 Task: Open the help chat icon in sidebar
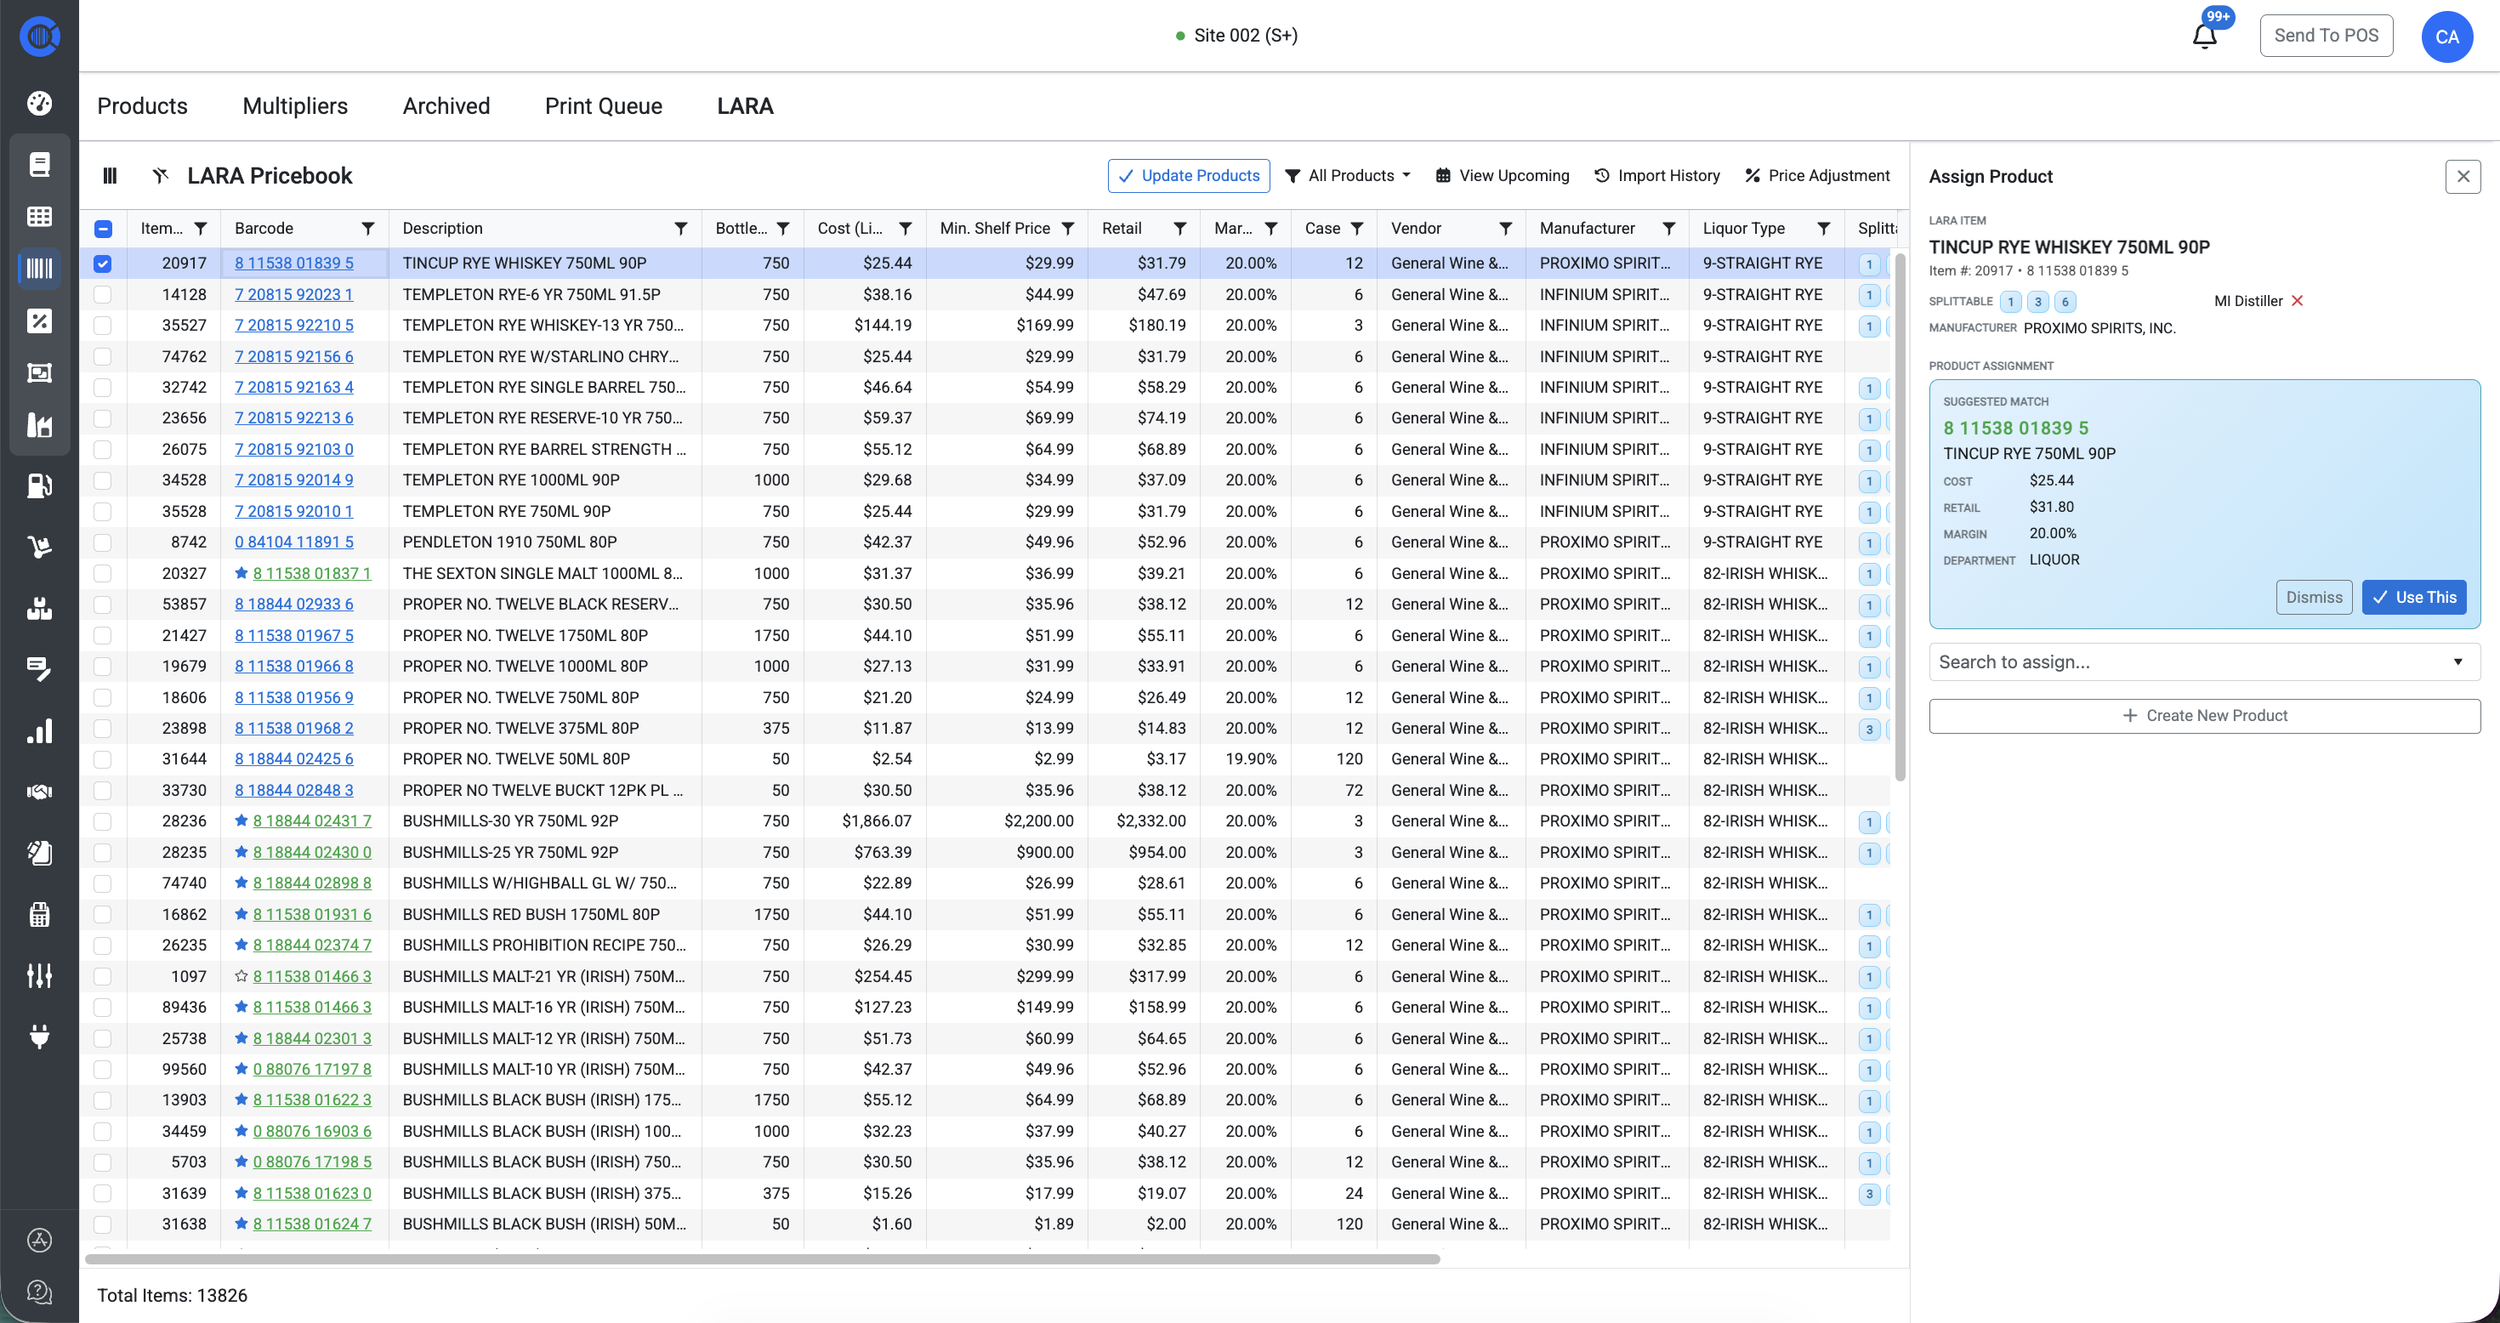(x=39, y=1292)
